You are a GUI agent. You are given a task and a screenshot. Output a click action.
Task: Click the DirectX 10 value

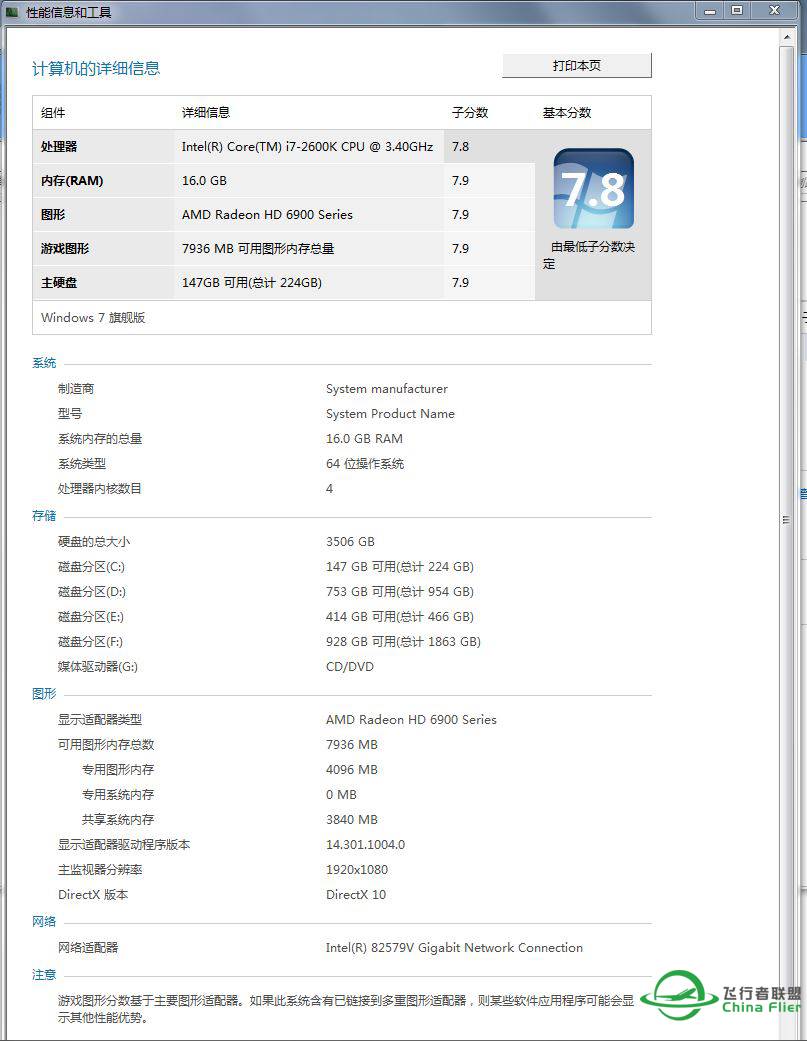pyautogui.click(x=356, y=895)
